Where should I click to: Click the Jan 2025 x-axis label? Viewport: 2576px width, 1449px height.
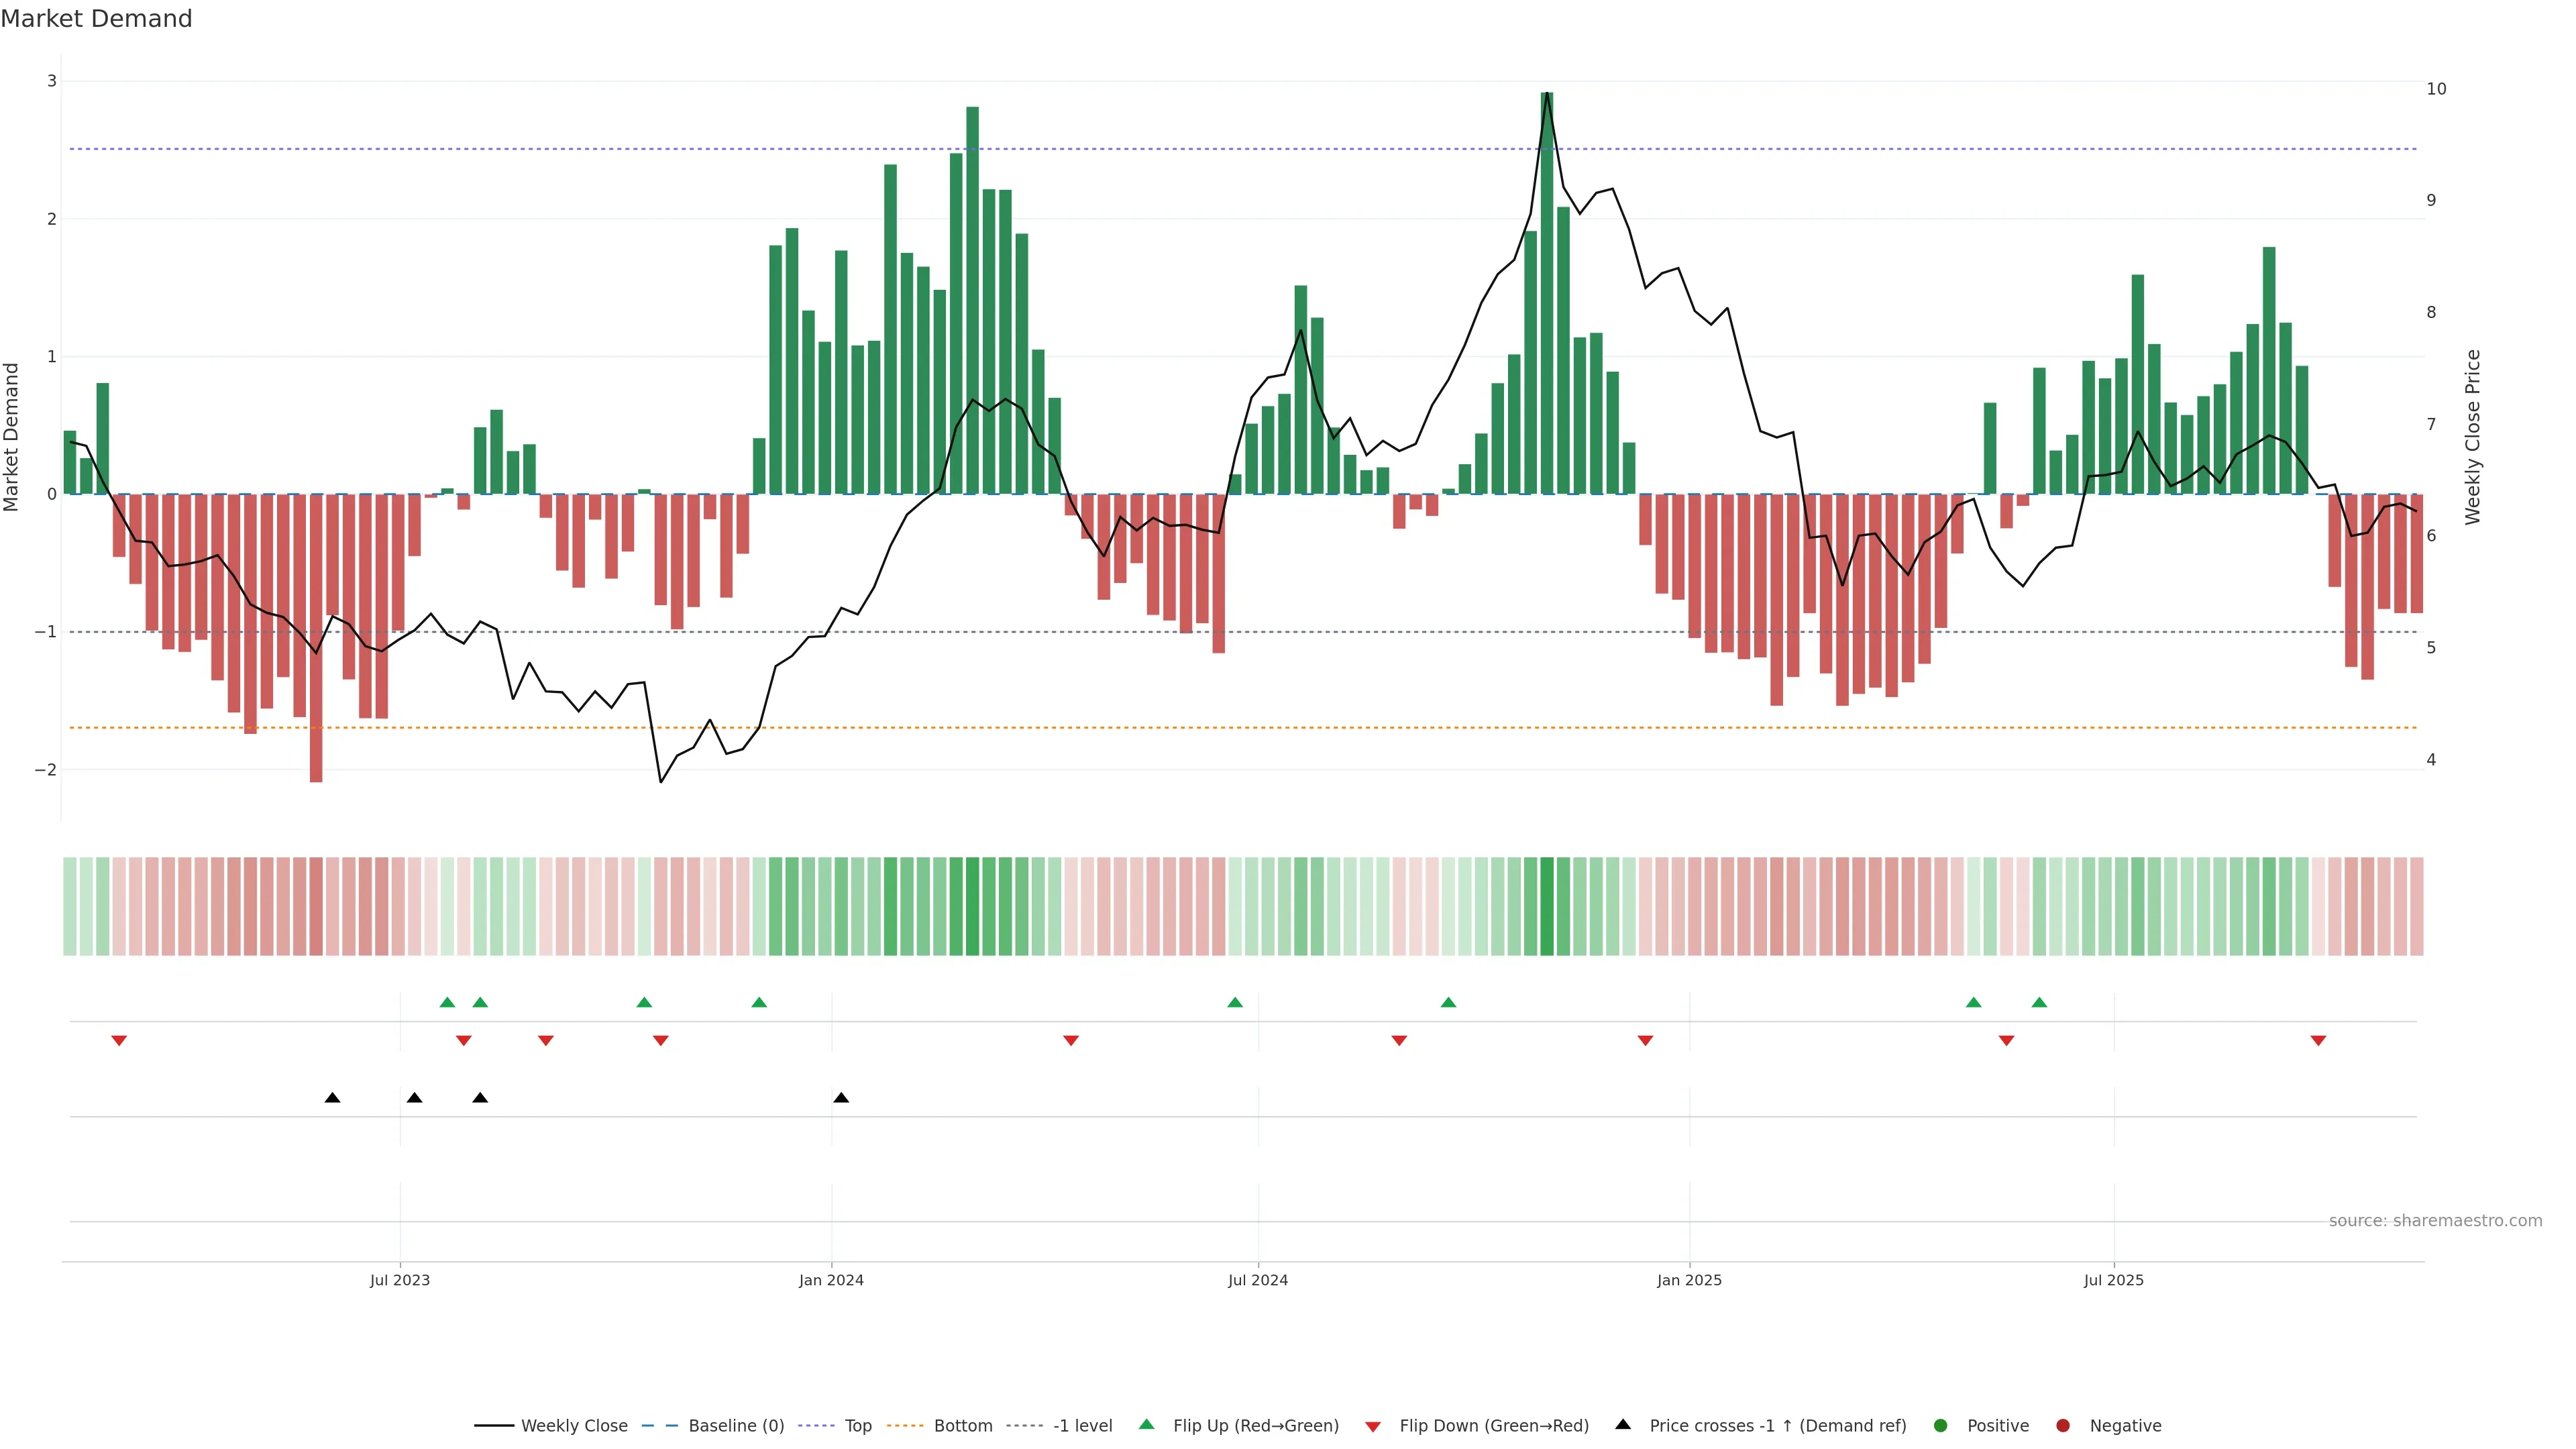tap(1689, 1280)
